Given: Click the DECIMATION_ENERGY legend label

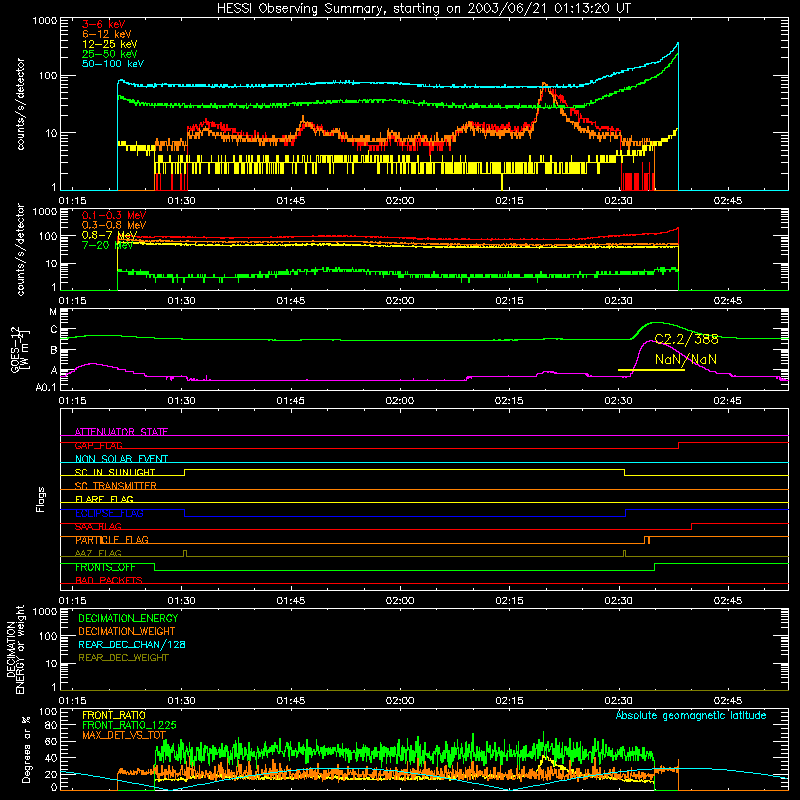Looking at the screenshot, I should click(128, 618).
